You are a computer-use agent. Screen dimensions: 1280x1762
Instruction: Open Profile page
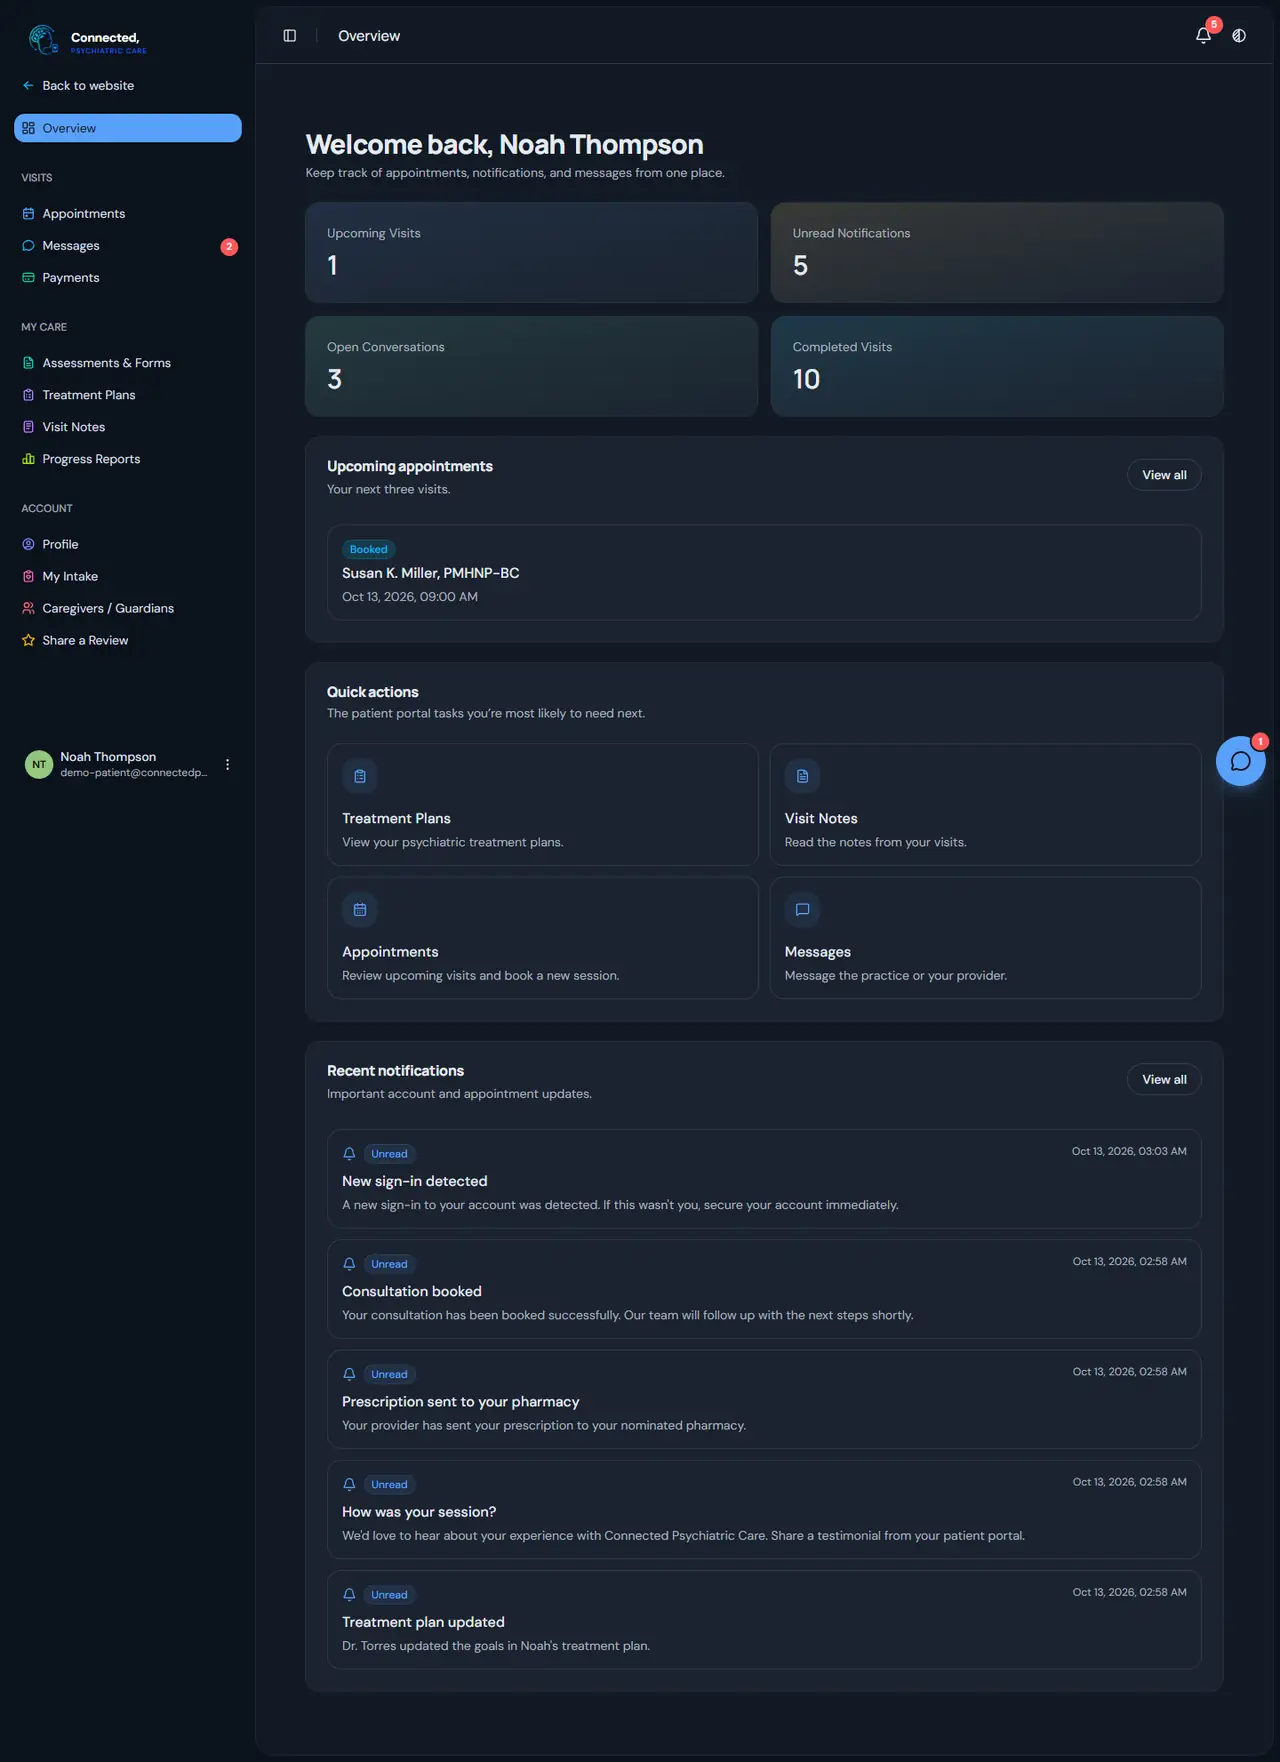[128, 544]
